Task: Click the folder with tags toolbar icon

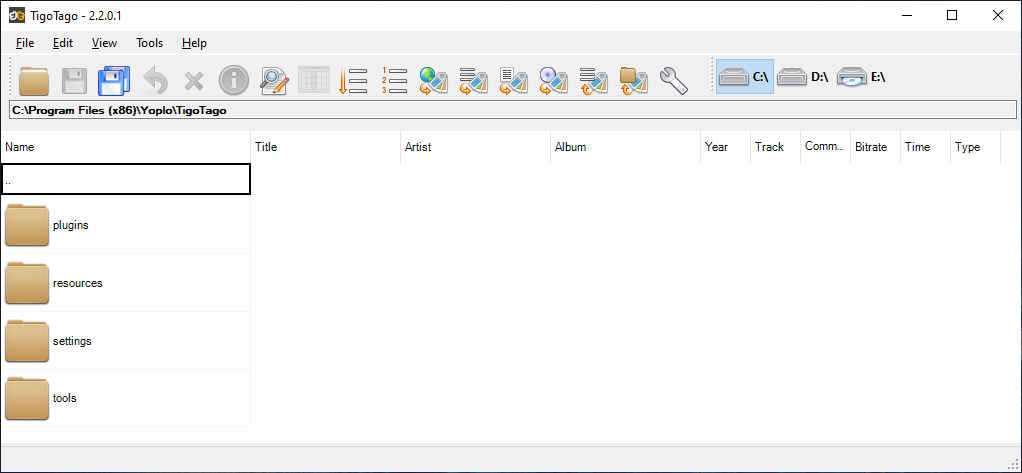Action: click(633, 78)
